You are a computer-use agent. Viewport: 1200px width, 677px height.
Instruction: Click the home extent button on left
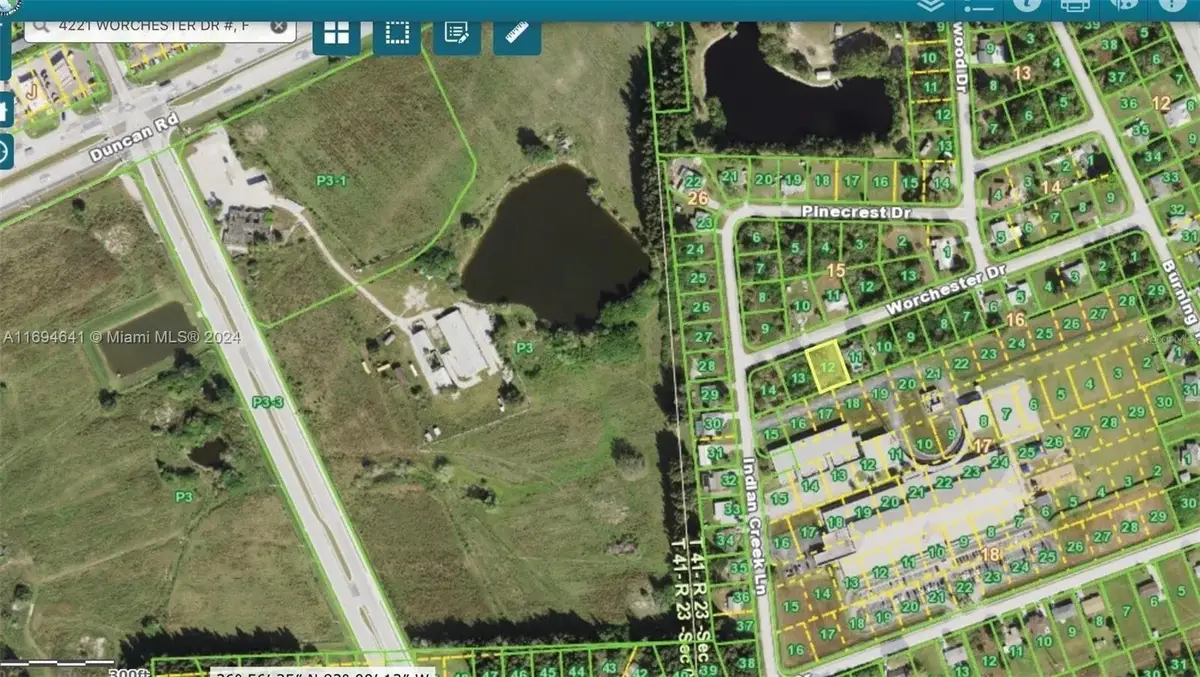5,108
